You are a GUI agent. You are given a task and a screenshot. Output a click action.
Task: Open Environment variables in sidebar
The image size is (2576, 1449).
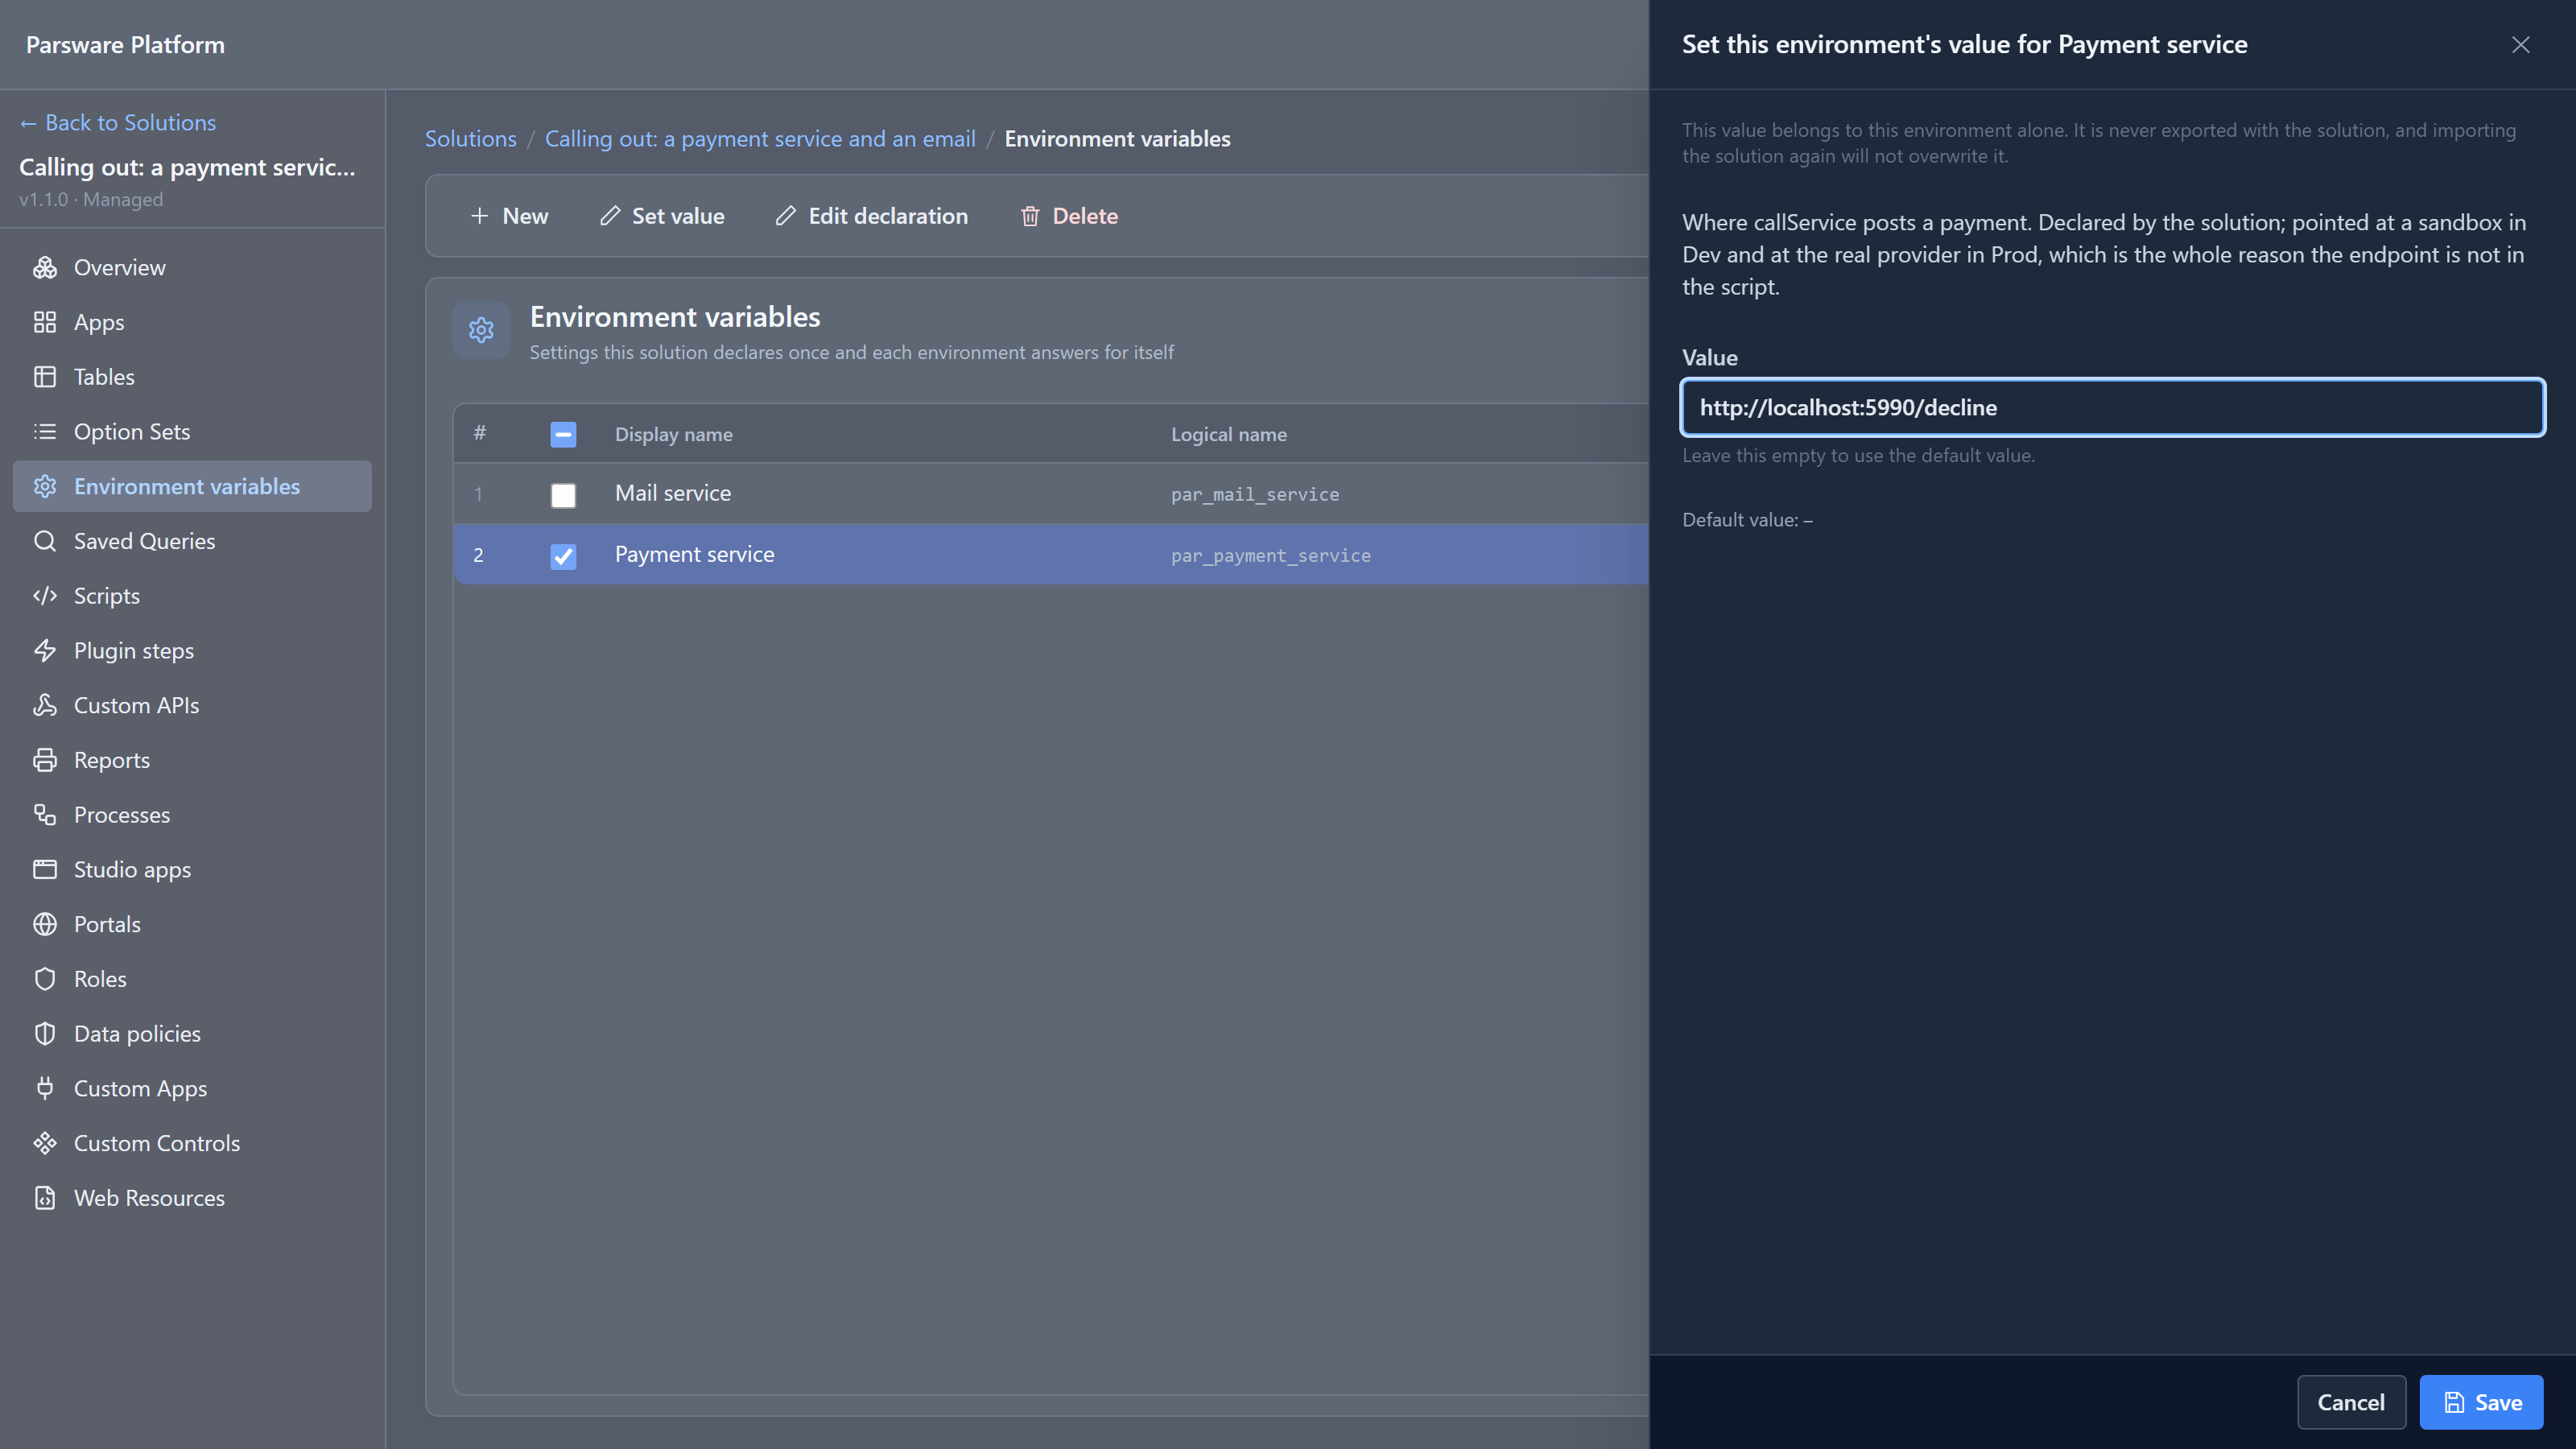click(192, 486)
